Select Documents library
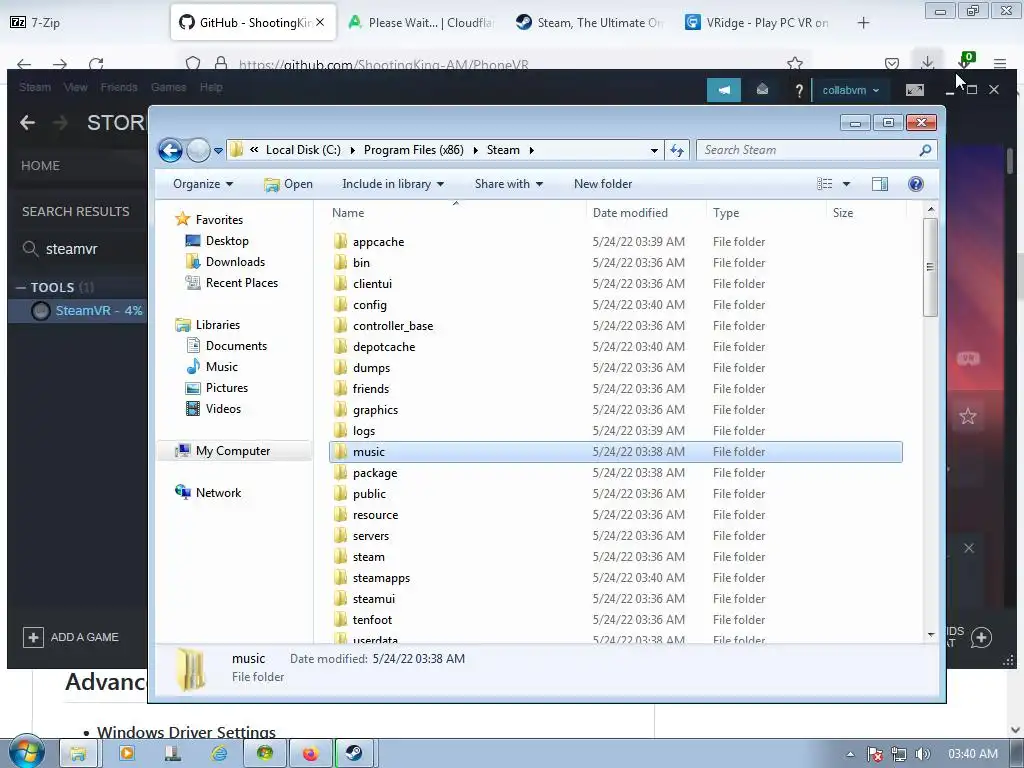Viewport: 1024px width, 768px height. [x=236, y=346]
